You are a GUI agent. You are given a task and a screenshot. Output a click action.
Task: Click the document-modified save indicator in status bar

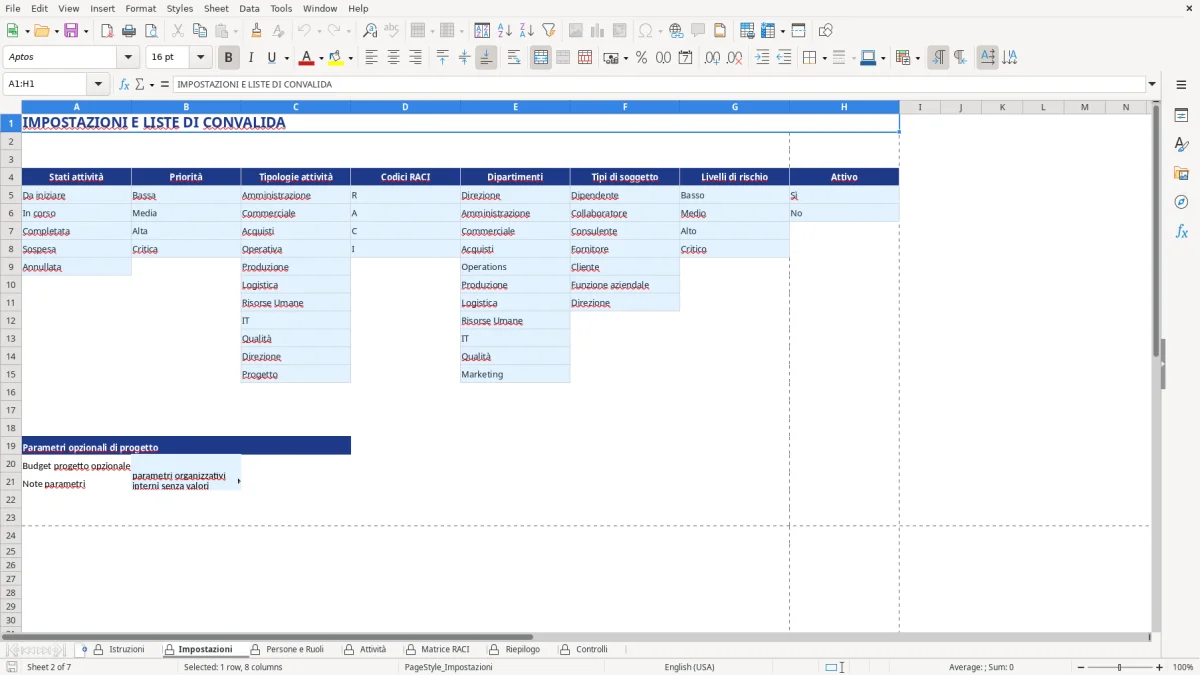[11, 666]
